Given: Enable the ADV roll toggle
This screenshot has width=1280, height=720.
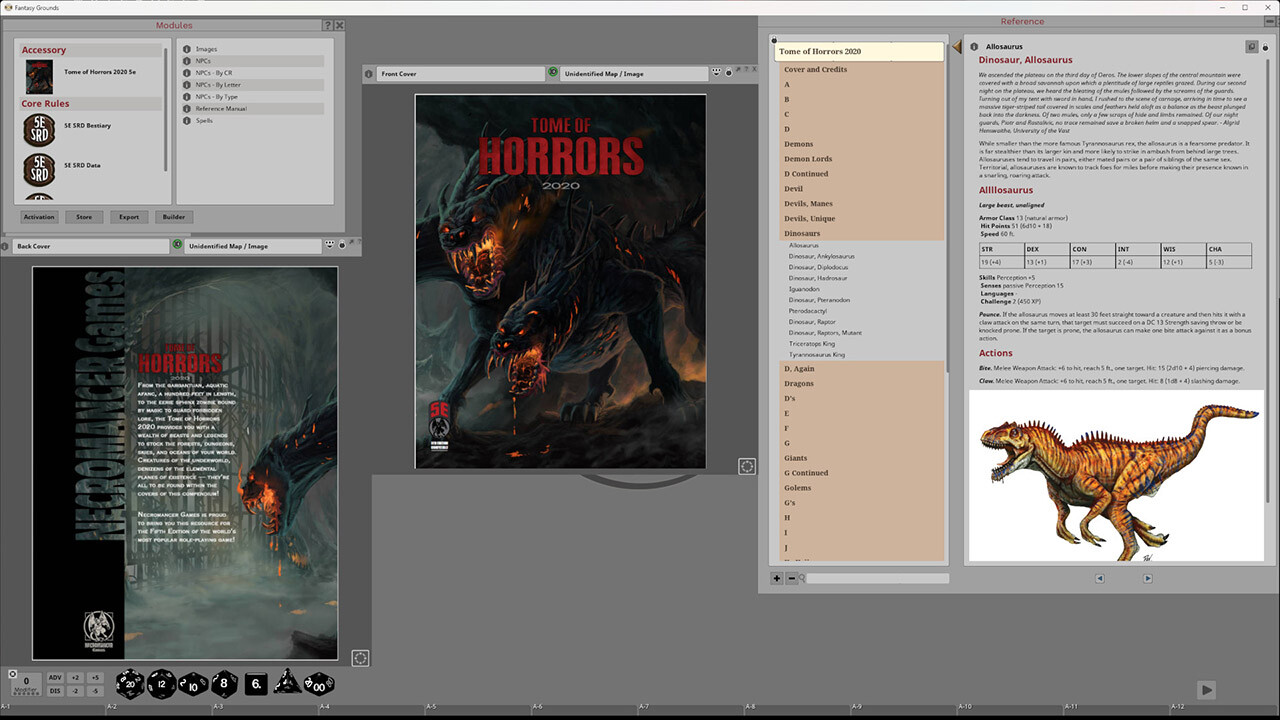Looking at the screenshot, I should click(x=55, y=677).
